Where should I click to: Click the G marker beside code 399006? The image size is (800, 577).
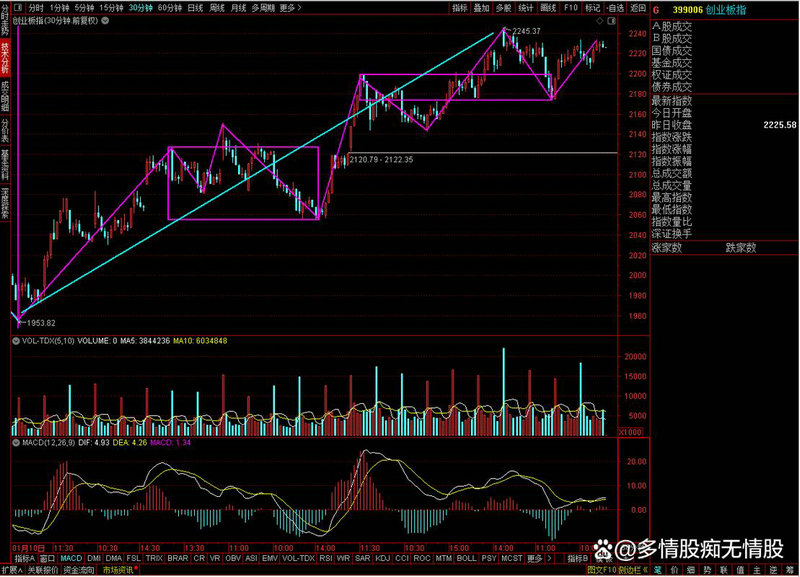click(x=656, y=7)
